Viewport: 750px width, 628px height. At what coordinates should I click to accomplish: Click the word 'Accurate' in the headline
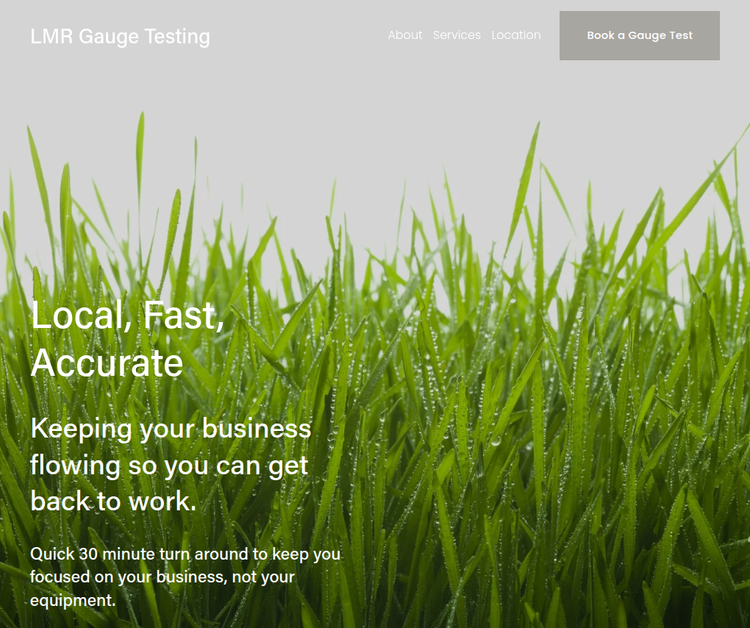[107, 363]
